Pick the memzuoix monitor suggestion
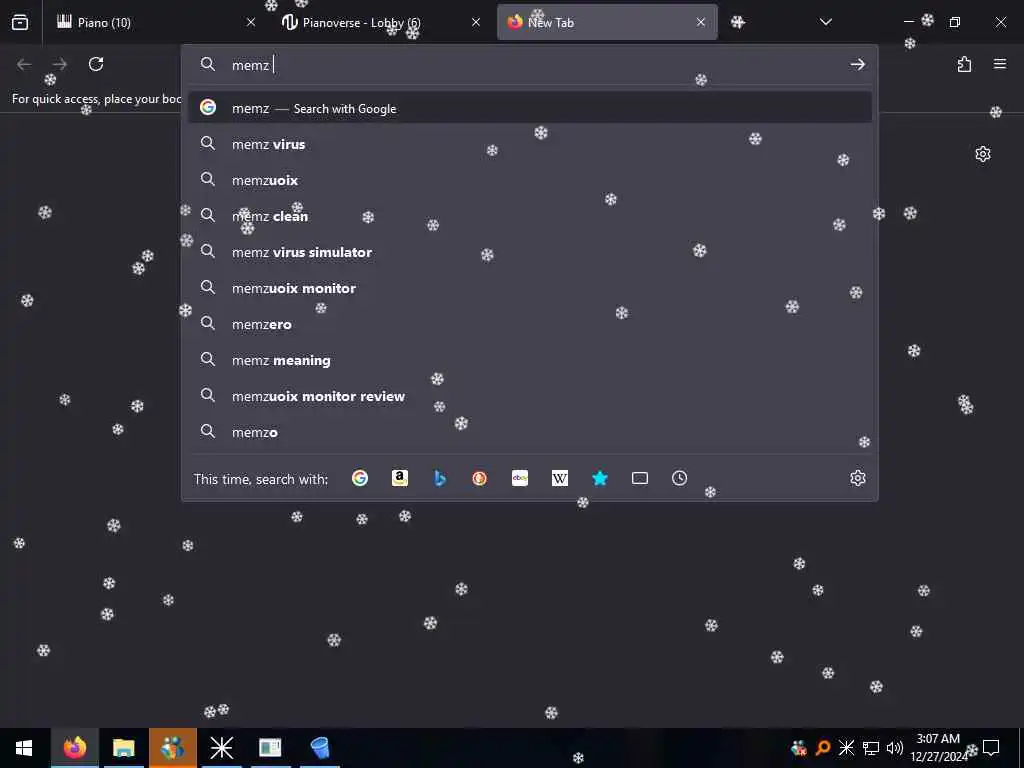 pos(530,288)
